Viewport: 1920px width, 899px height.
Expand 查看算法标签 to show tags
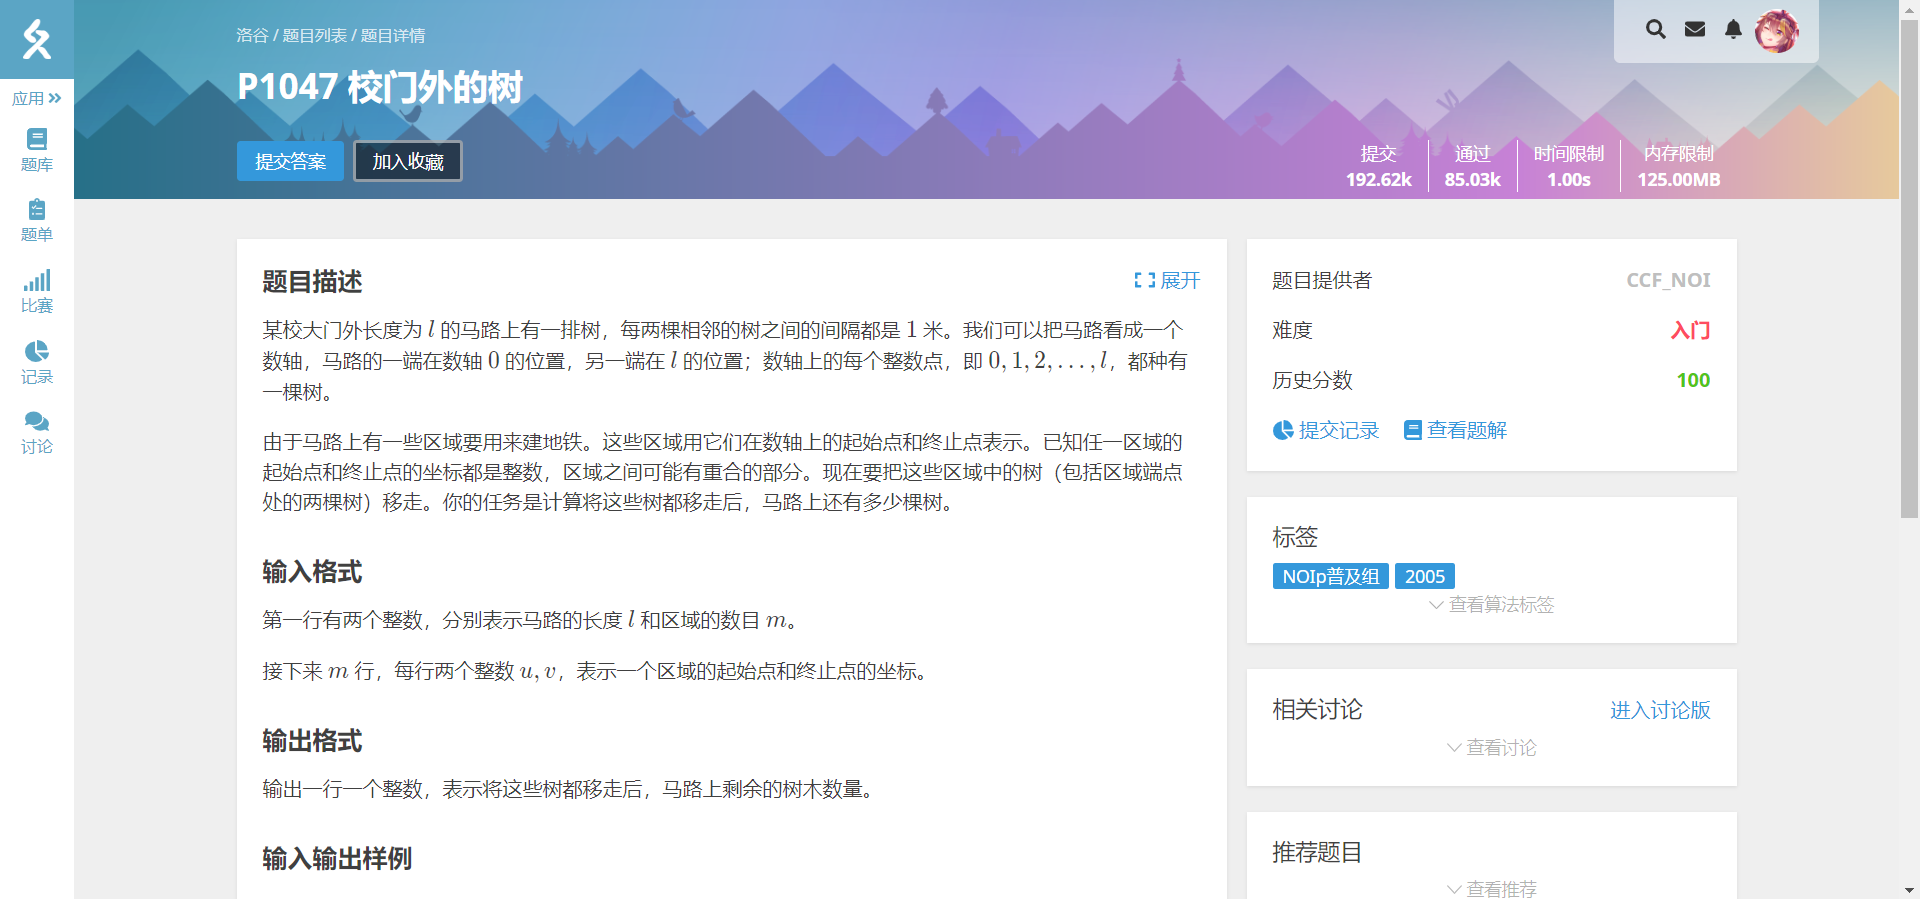point(1491,605)
